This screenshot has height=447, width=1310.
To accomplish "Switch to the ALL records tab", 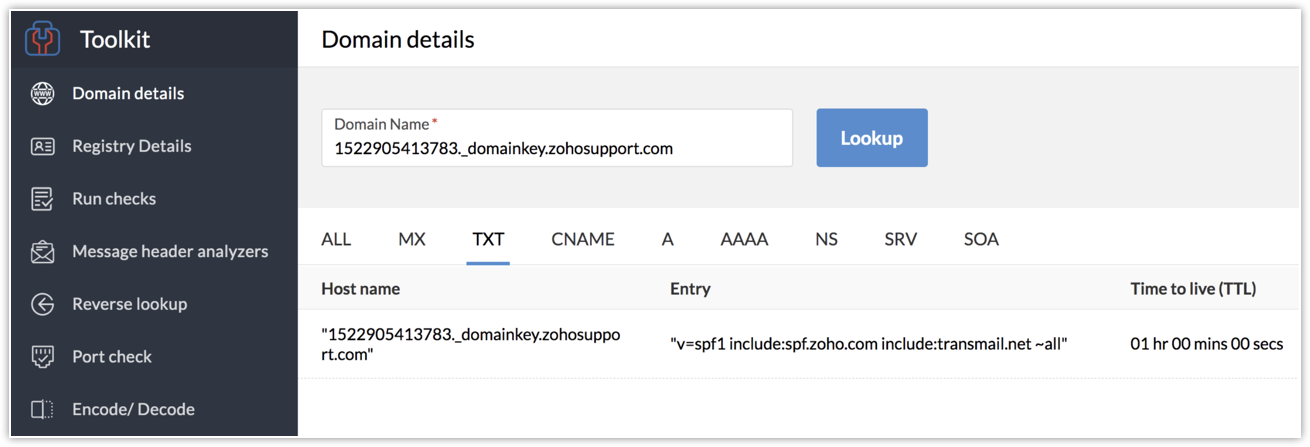I will 336,239.
